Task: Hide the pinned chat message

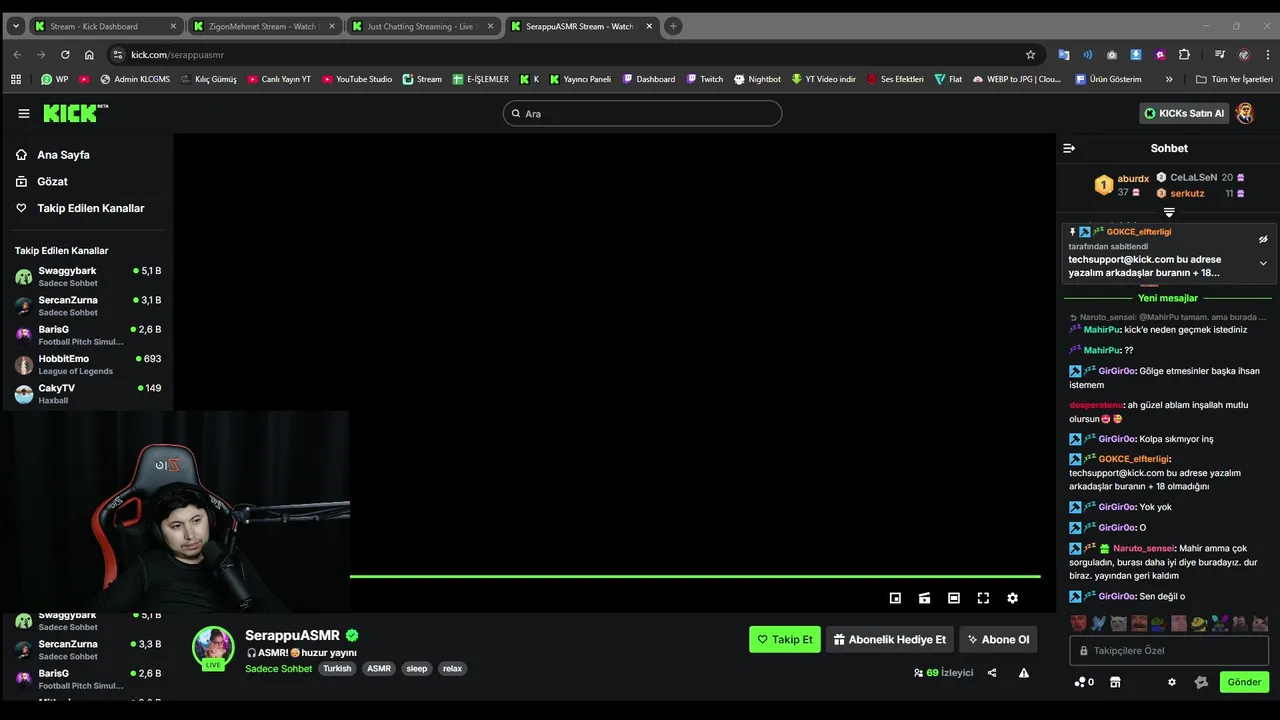Action: tap(1263, 239)
